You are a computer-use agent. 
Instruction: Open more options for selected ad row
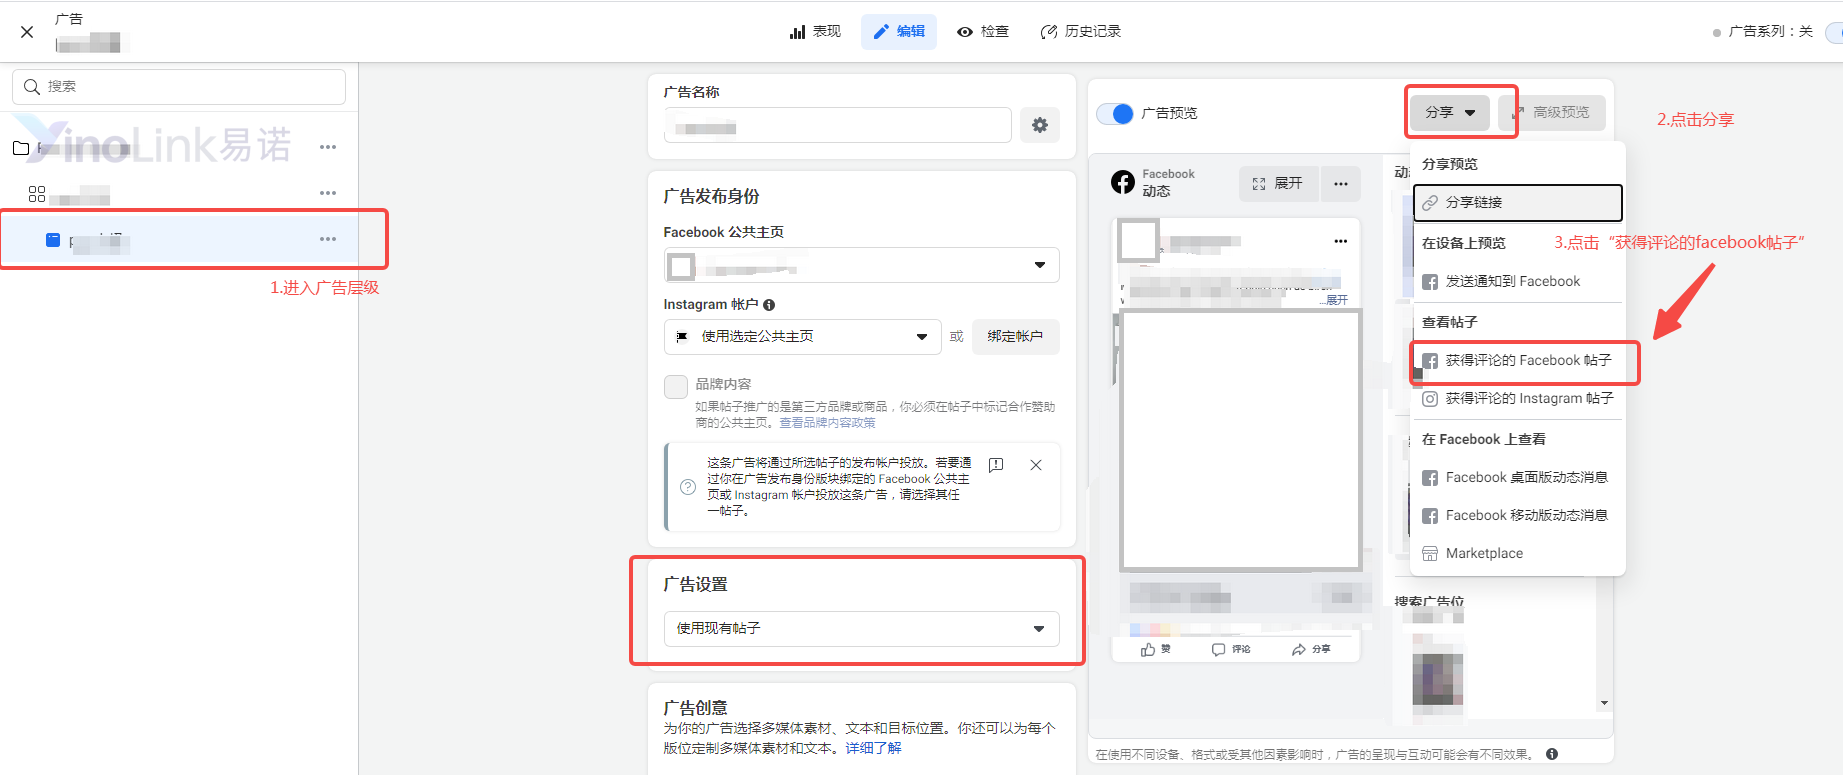point(328,239)
